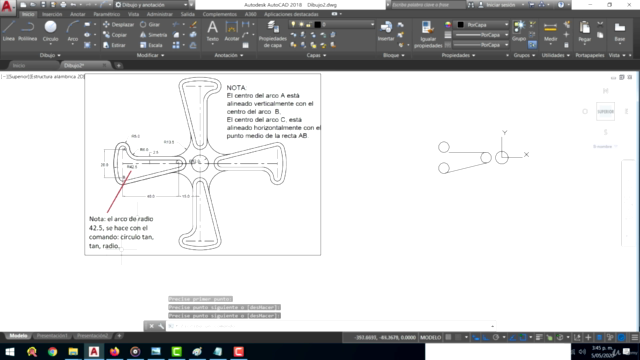Viewport: 640px width, 360px height.
Task: Click the customization menu icon in status bar
Action: tap(634, 337)
